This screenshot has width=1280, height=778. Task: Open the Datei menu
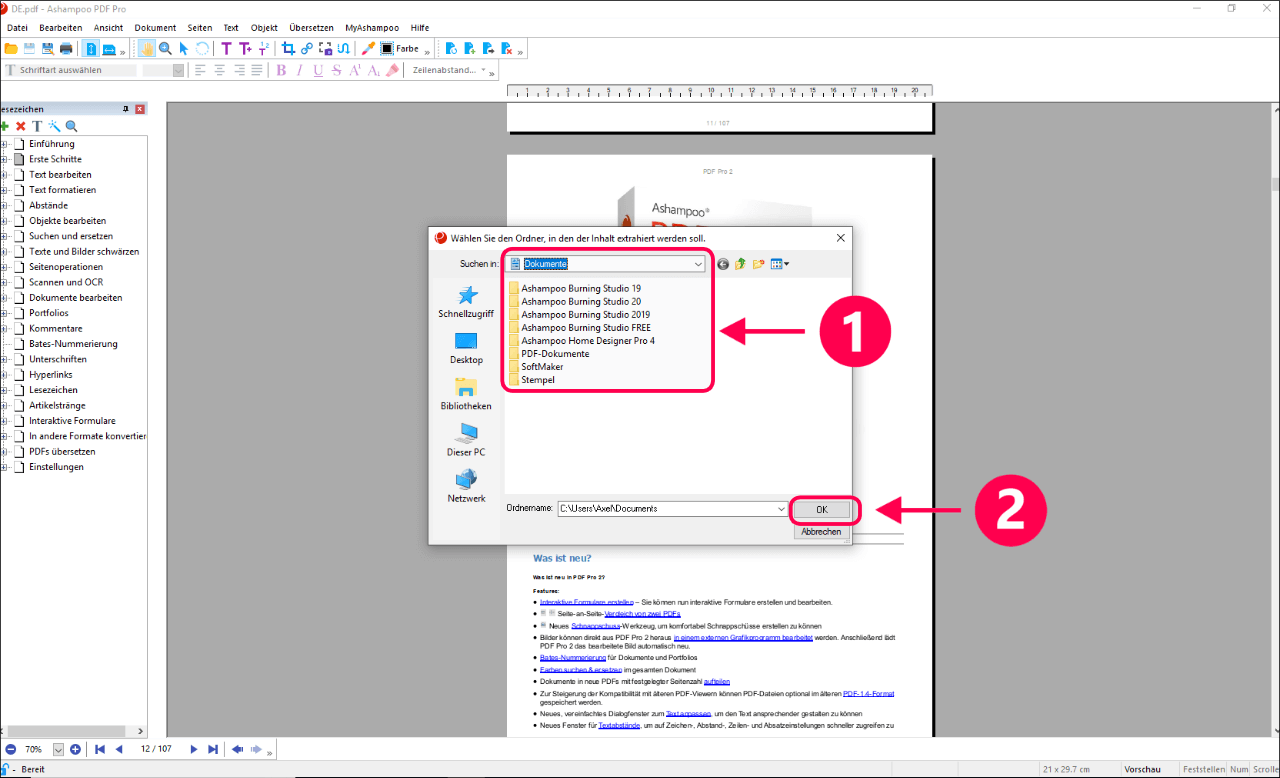coord(17,28)
